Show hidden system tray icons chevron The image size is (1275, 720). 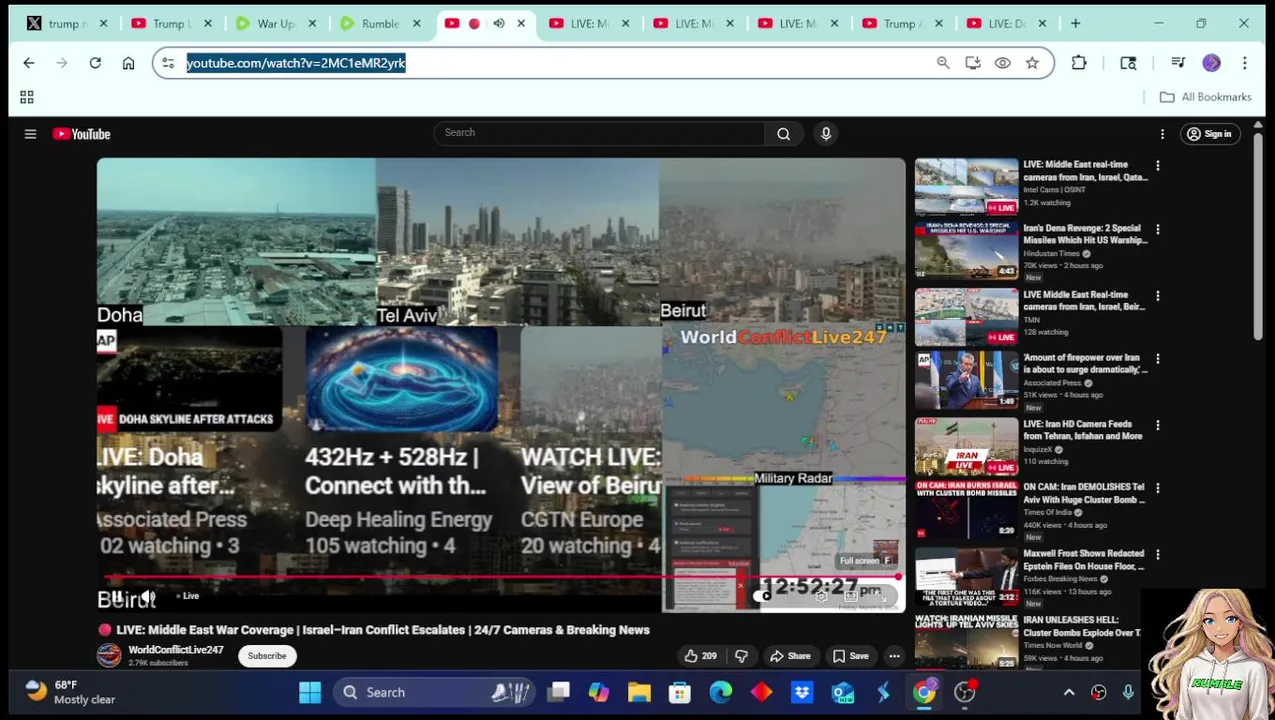coord(1069,692)
